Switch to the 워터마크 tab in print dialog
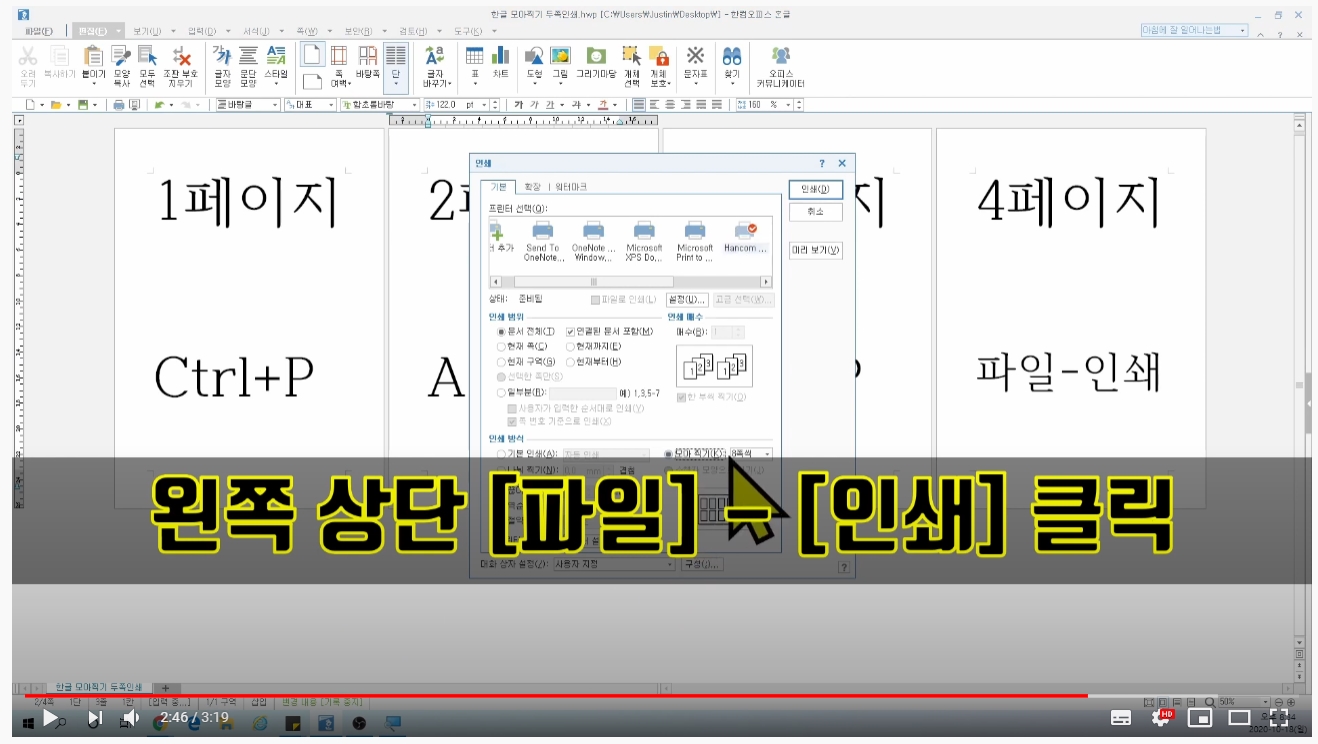 tap(570, 187)
